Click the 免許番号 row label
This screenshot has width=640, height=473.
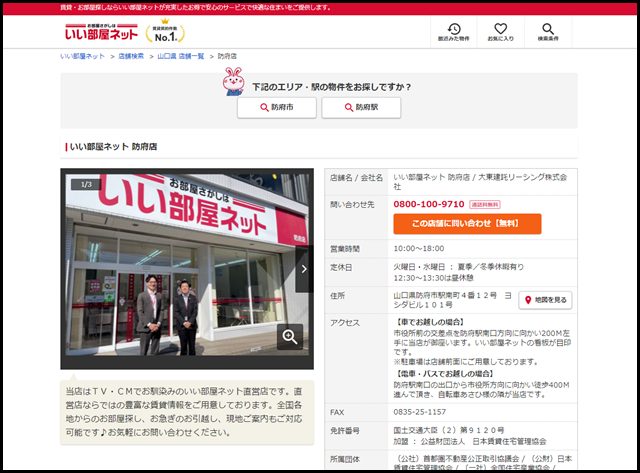tap(345, 431)
